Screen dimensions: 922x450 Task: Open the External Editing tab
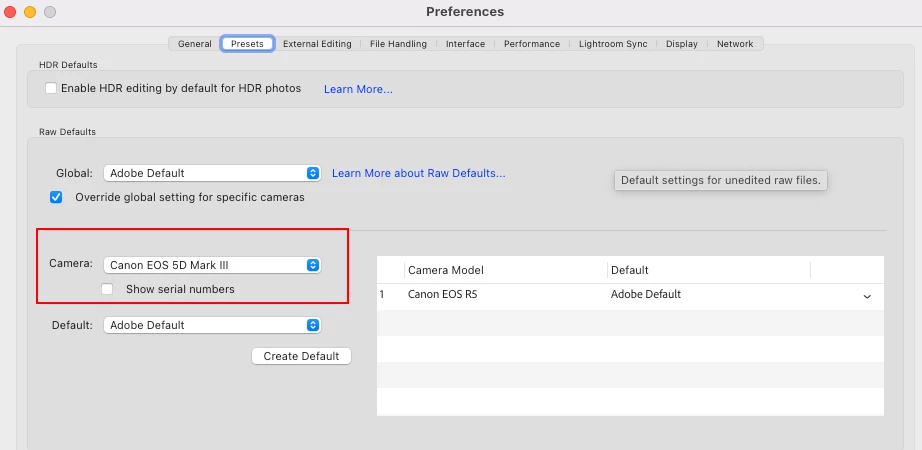tap(317, 44)
